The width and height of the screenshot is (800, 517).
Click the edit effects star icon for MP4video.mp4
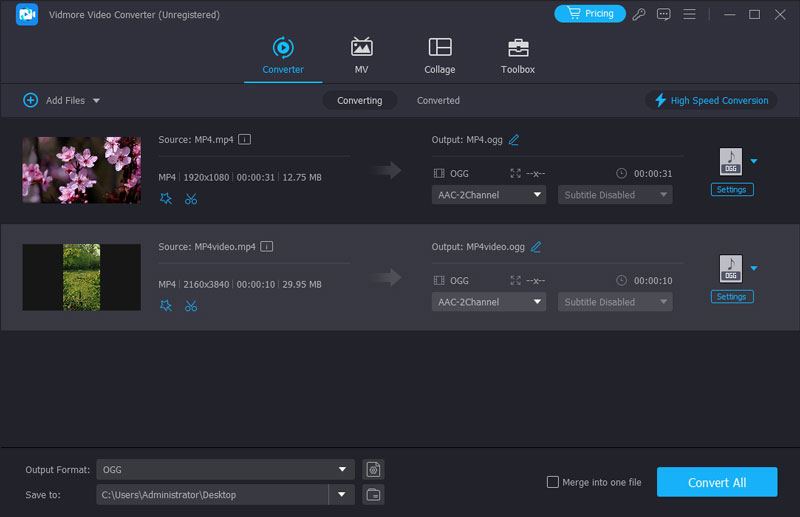pyautogui.click(x=166, y=306)
